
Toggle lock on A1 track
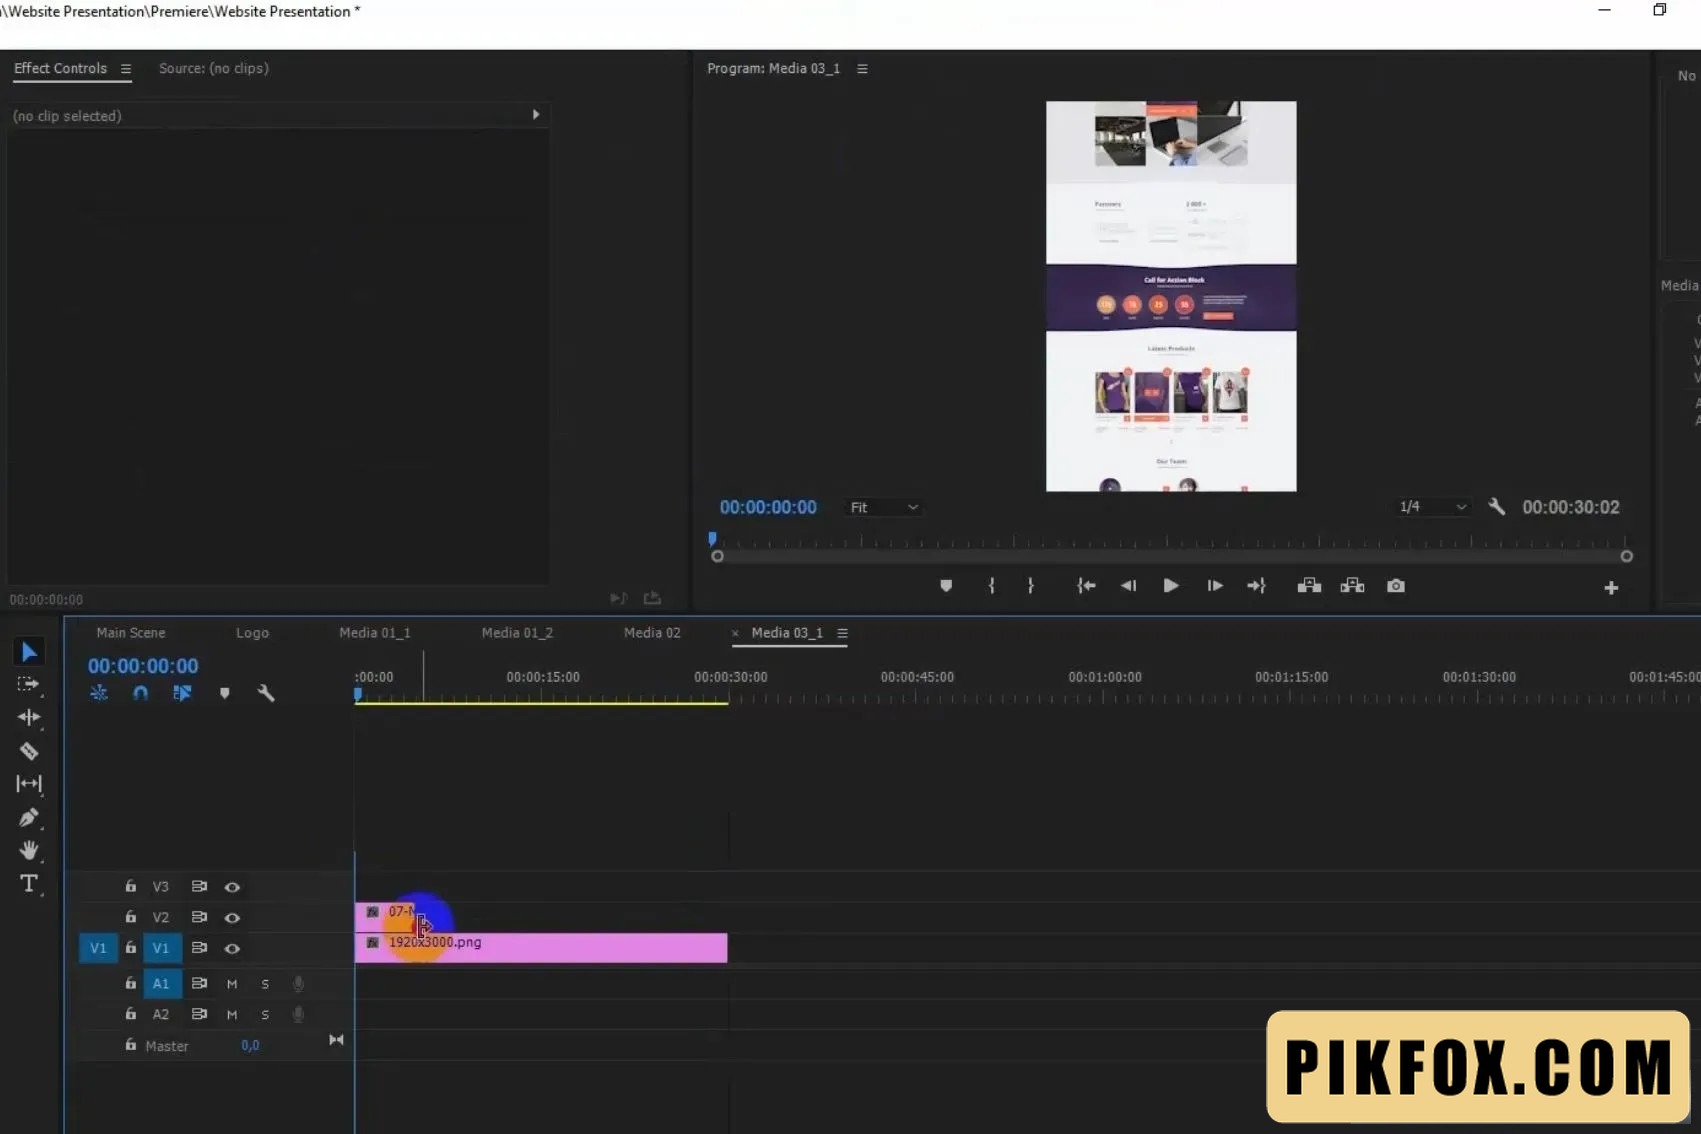click(x=130, y=983)
